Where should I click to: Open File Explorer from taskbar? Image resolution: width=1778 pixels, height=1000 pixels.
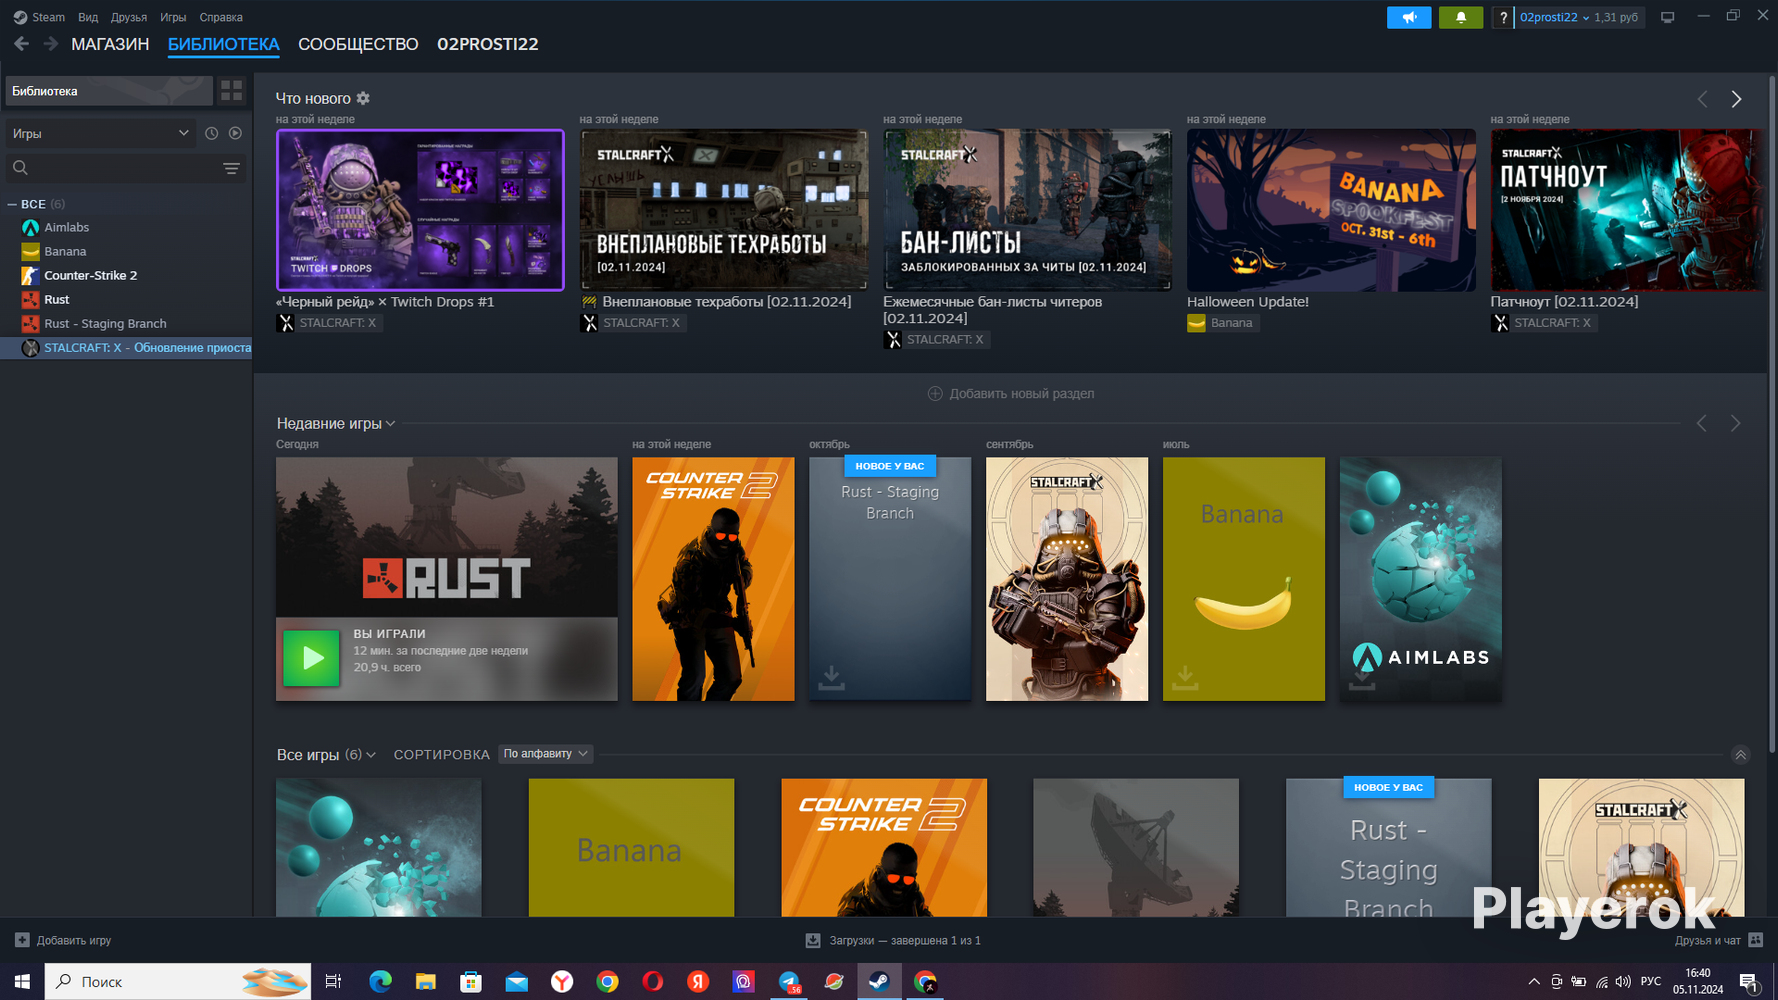[425, 982]
